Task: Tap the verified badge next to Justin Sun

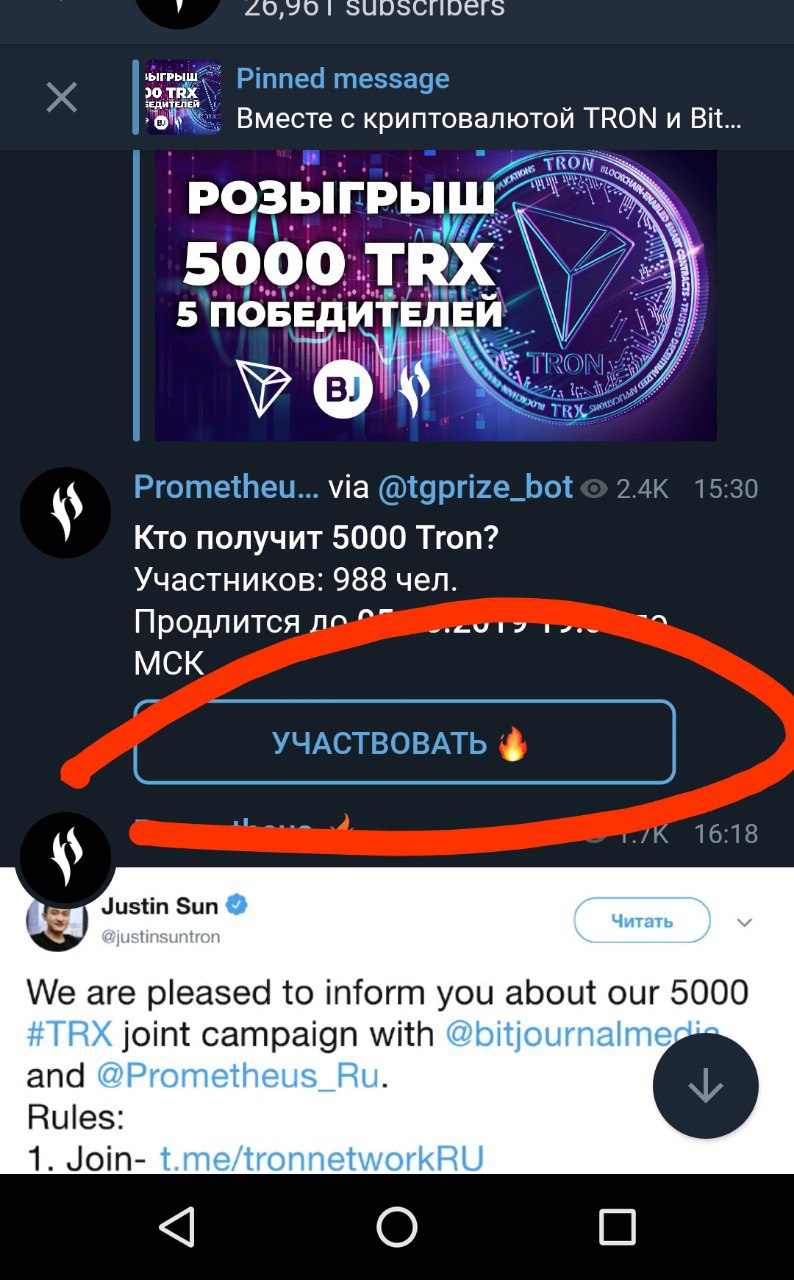Action: tap(237, 906)
